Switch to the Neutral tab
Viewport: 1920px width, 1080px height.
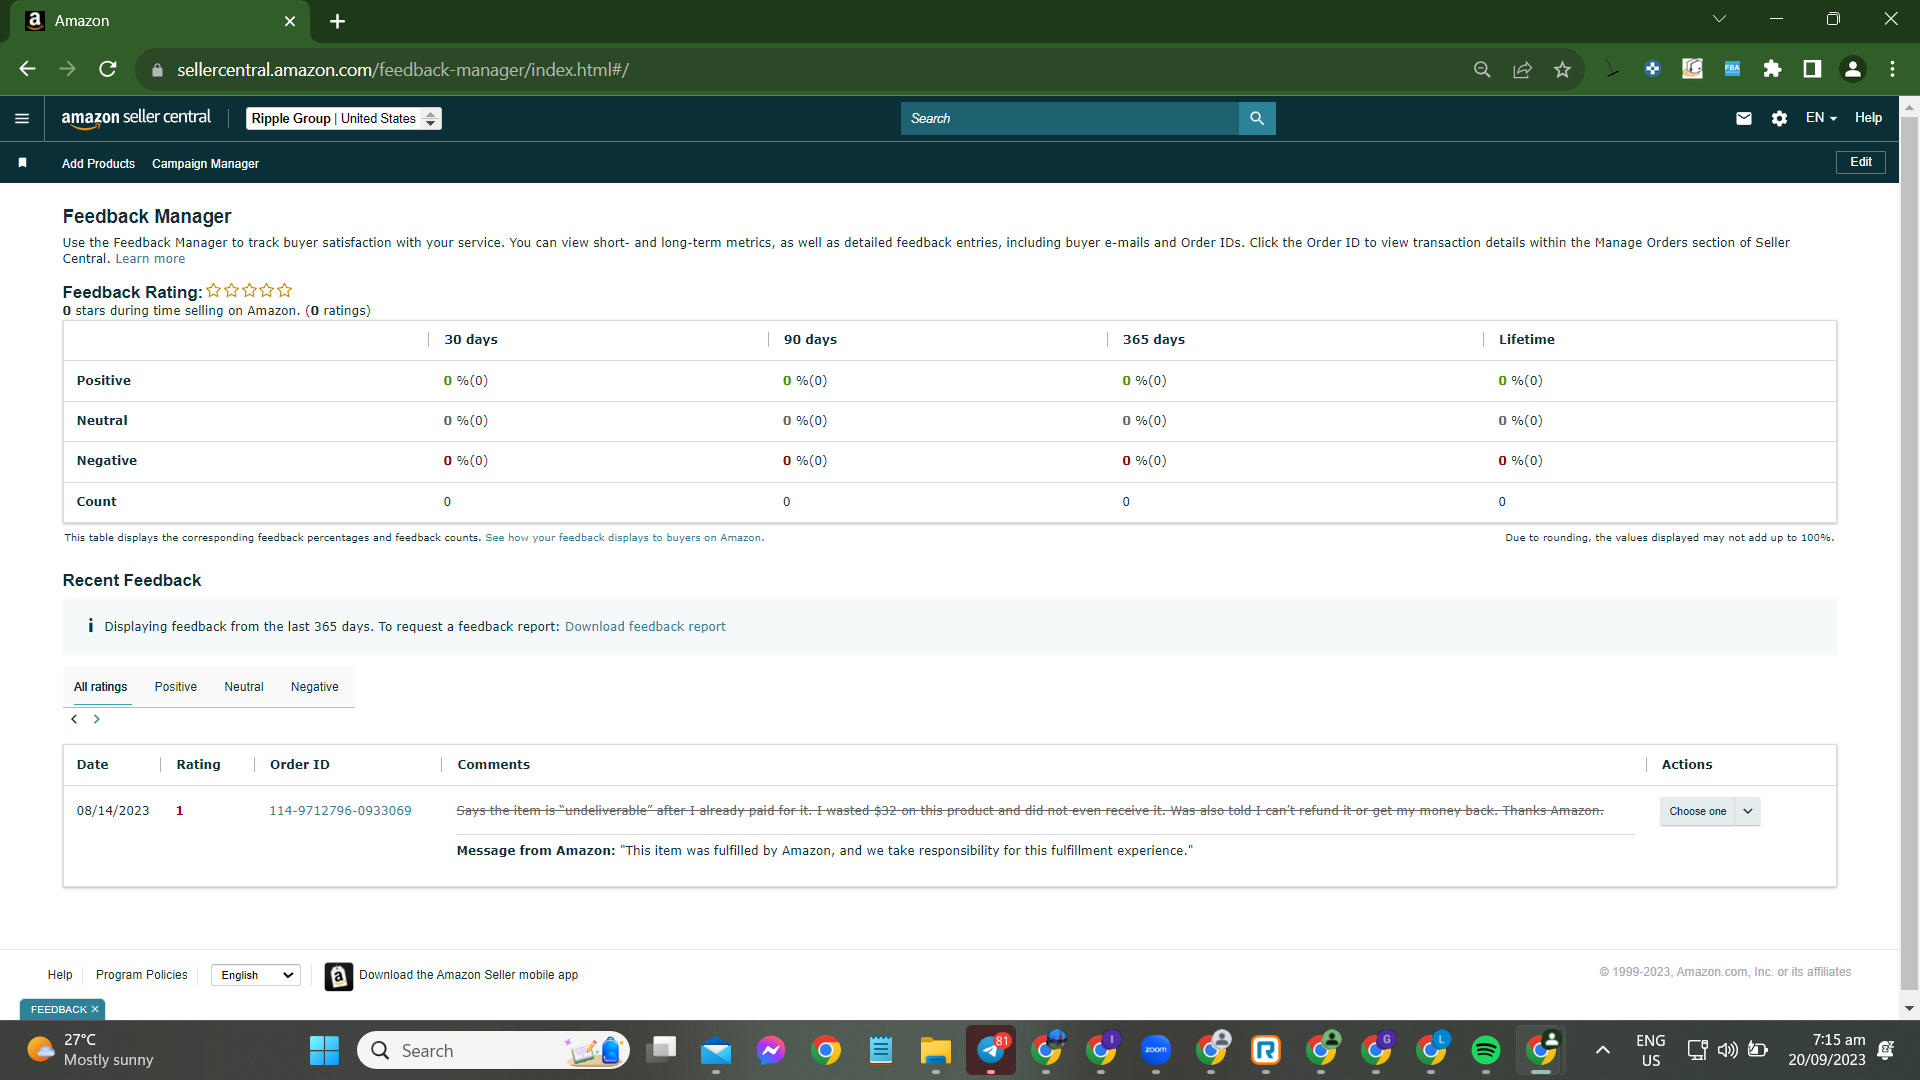pyautogui.click(x=244, y=687)
